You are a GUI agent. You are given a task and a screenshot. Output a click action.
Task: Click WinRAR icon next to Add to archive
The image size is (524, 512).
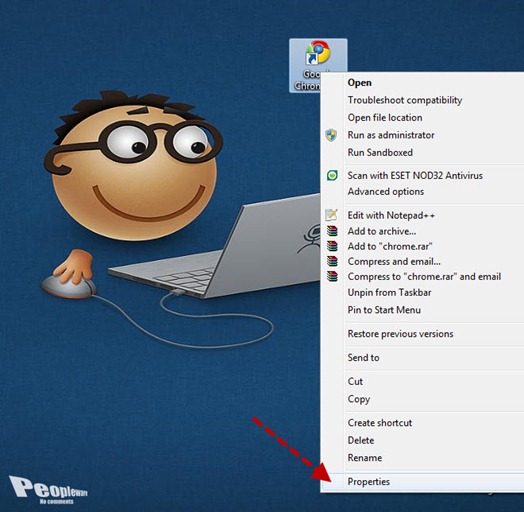point(332,231)
